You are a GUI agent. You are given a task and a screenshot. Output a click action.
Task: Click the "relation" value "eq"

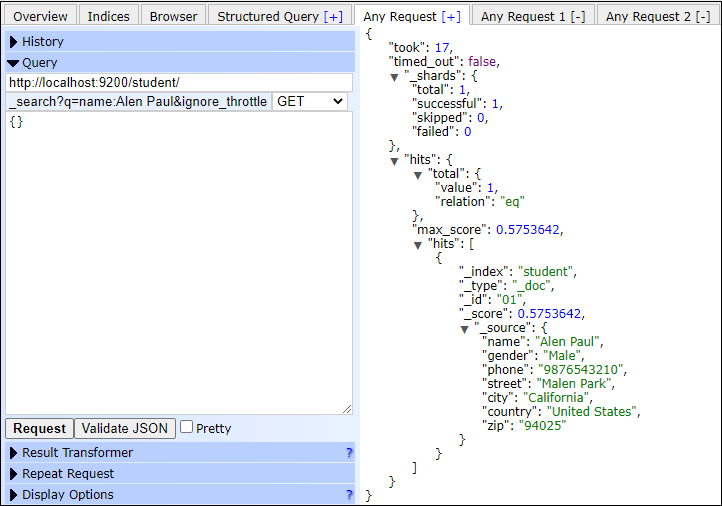(512, 202)
